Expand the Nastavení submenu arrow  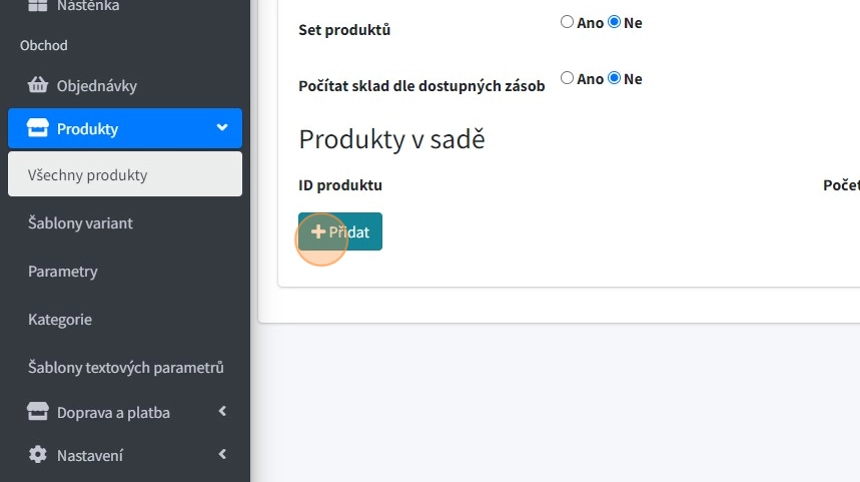[x=222, y=455]
